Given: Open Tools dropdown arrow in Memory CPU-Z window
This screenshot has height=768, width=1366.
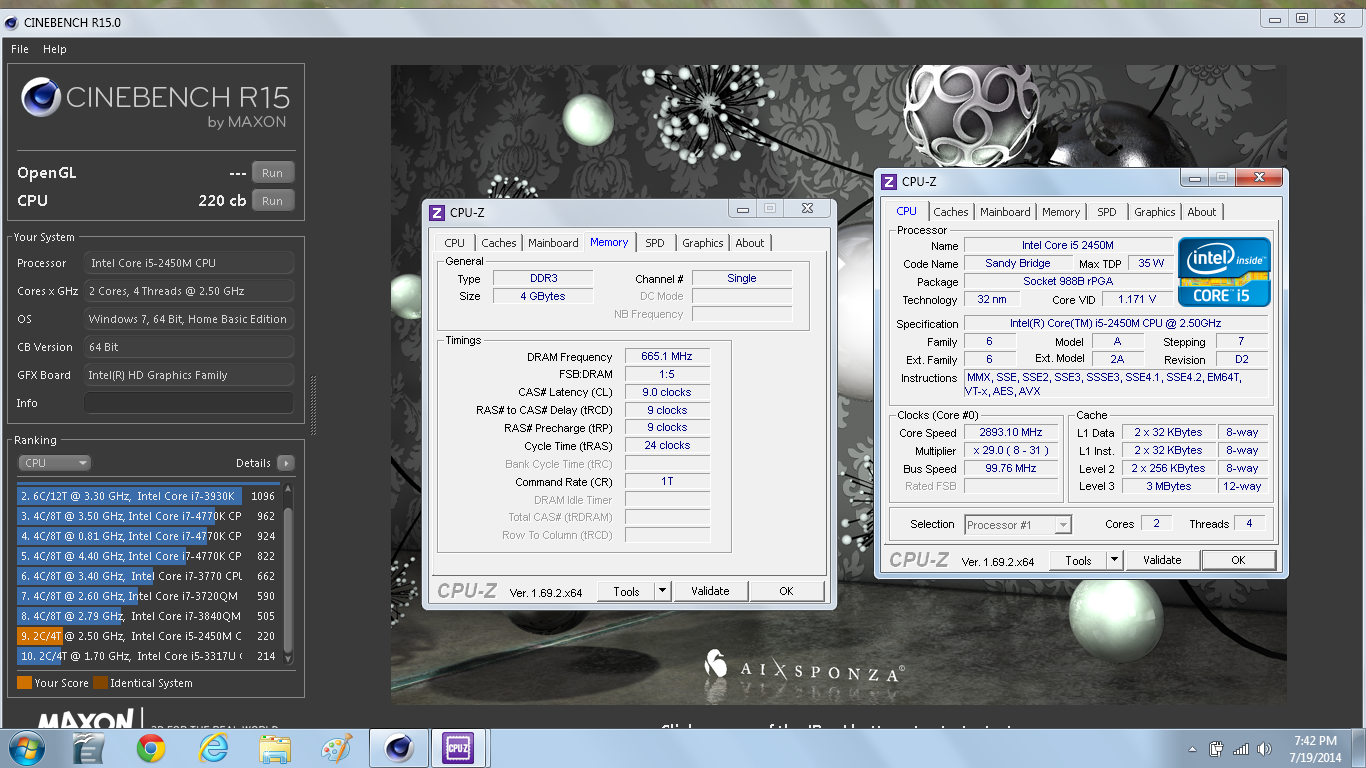Looking at the screenshot, I should click(x=662, y=591).
